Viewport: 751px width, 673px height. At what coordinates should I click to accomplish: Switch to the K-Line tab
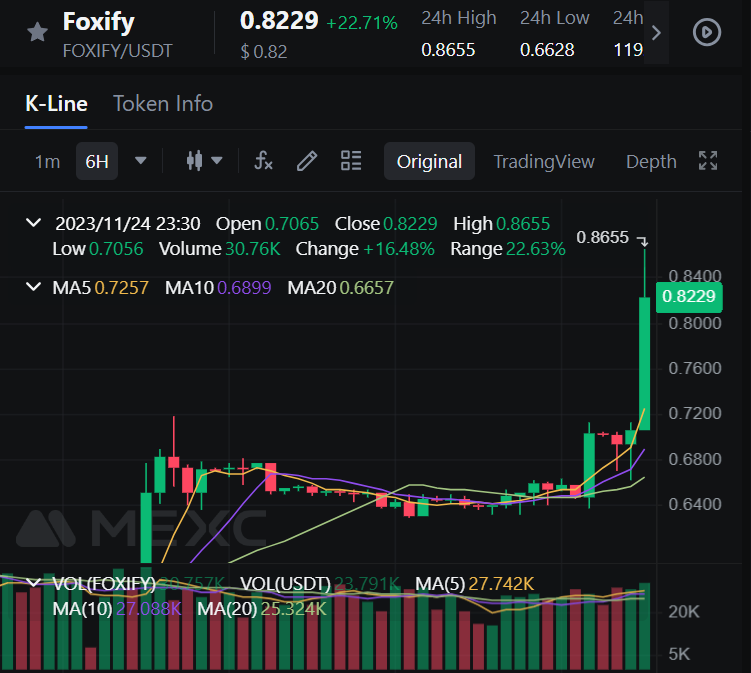point(56,104)
